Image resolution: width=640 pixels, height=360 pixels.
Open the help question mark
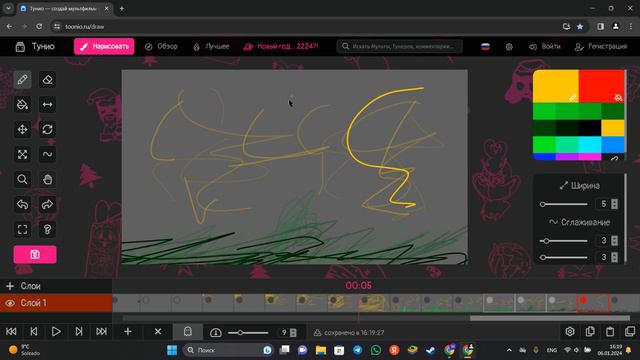click(47, 229)
